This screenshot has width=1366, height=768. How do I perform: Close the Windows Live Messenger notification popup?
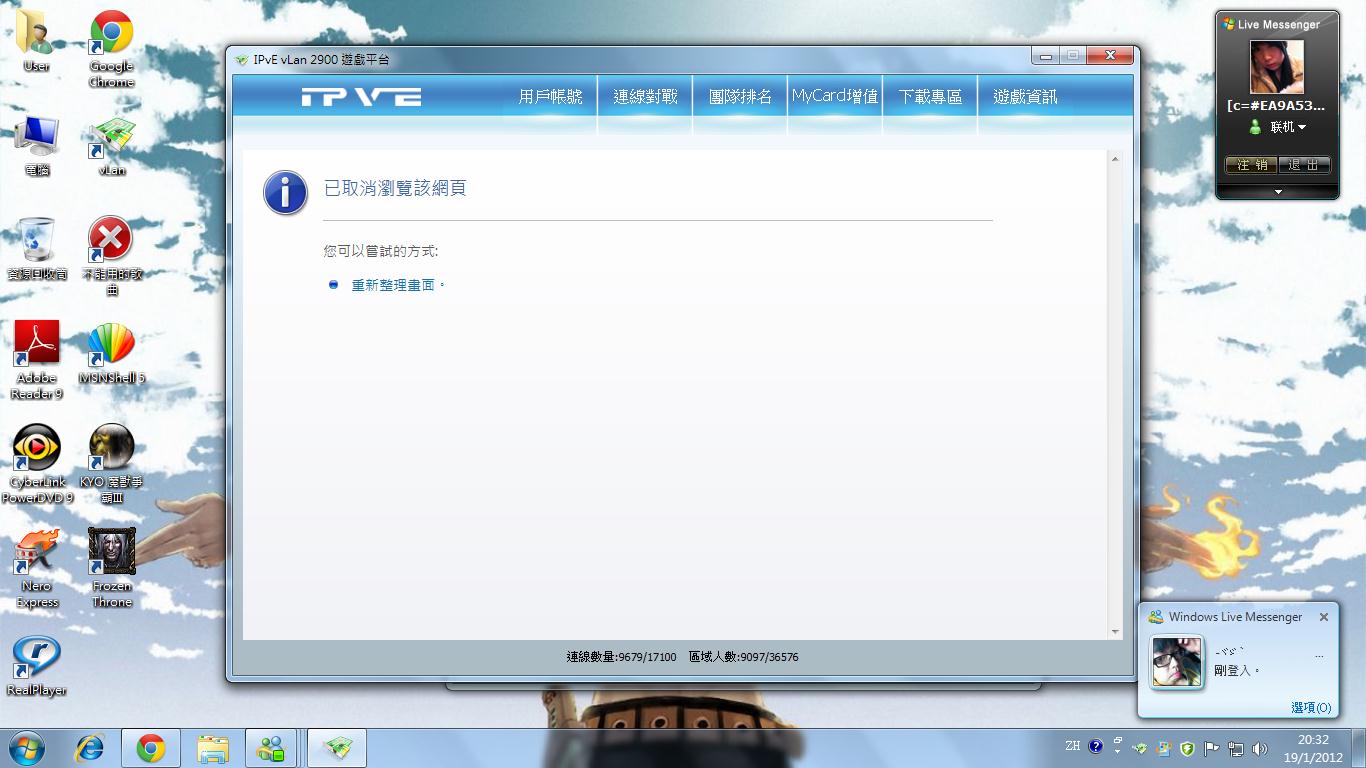tap(1324, 617)
